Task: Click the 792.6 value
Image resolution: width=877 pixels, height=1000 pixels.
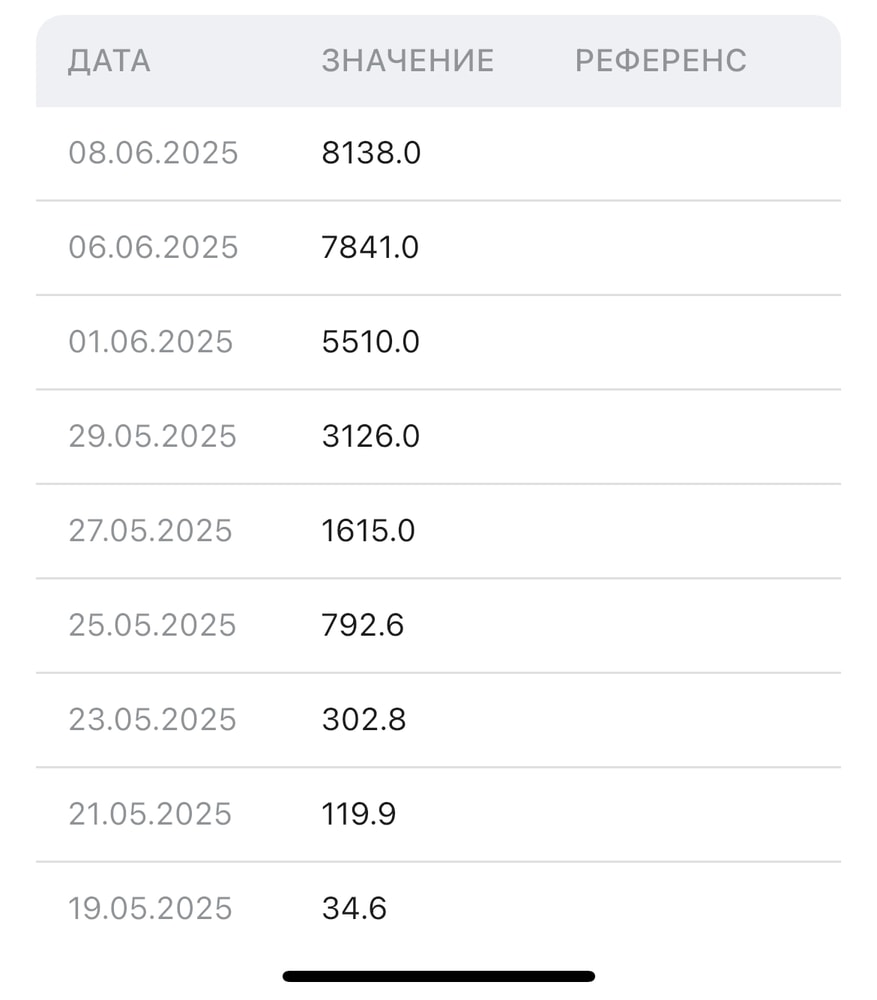Action: pos(362,625)
